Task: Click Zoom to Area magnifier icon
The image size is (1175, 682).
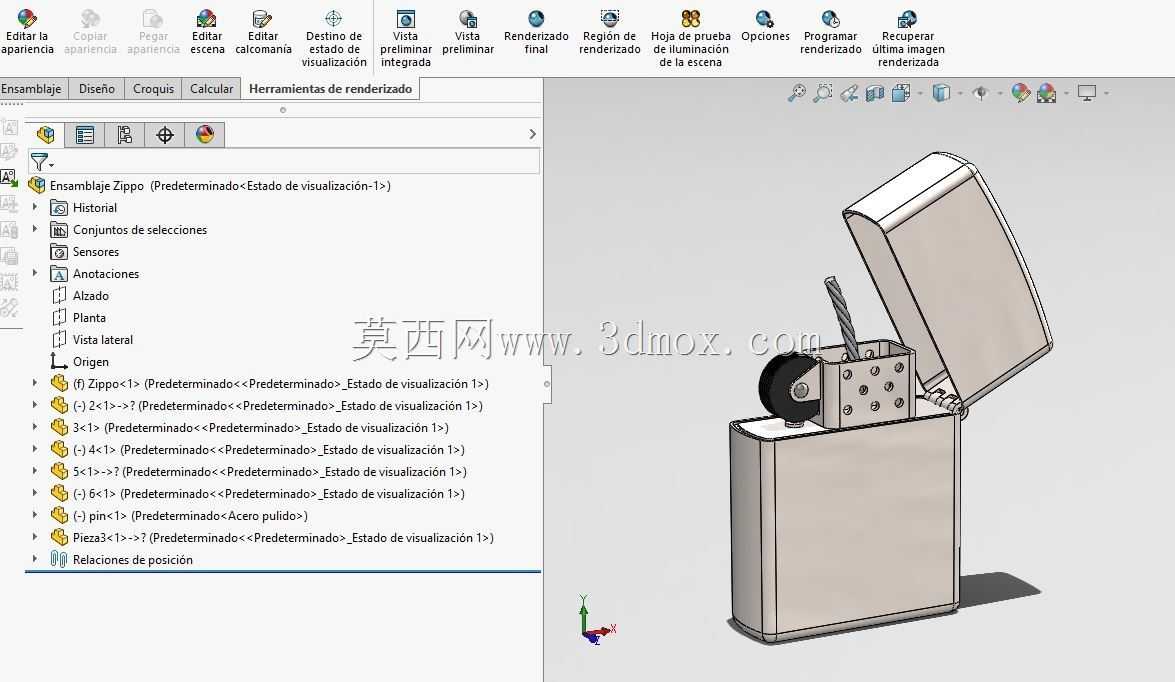Action: point(823,93)
